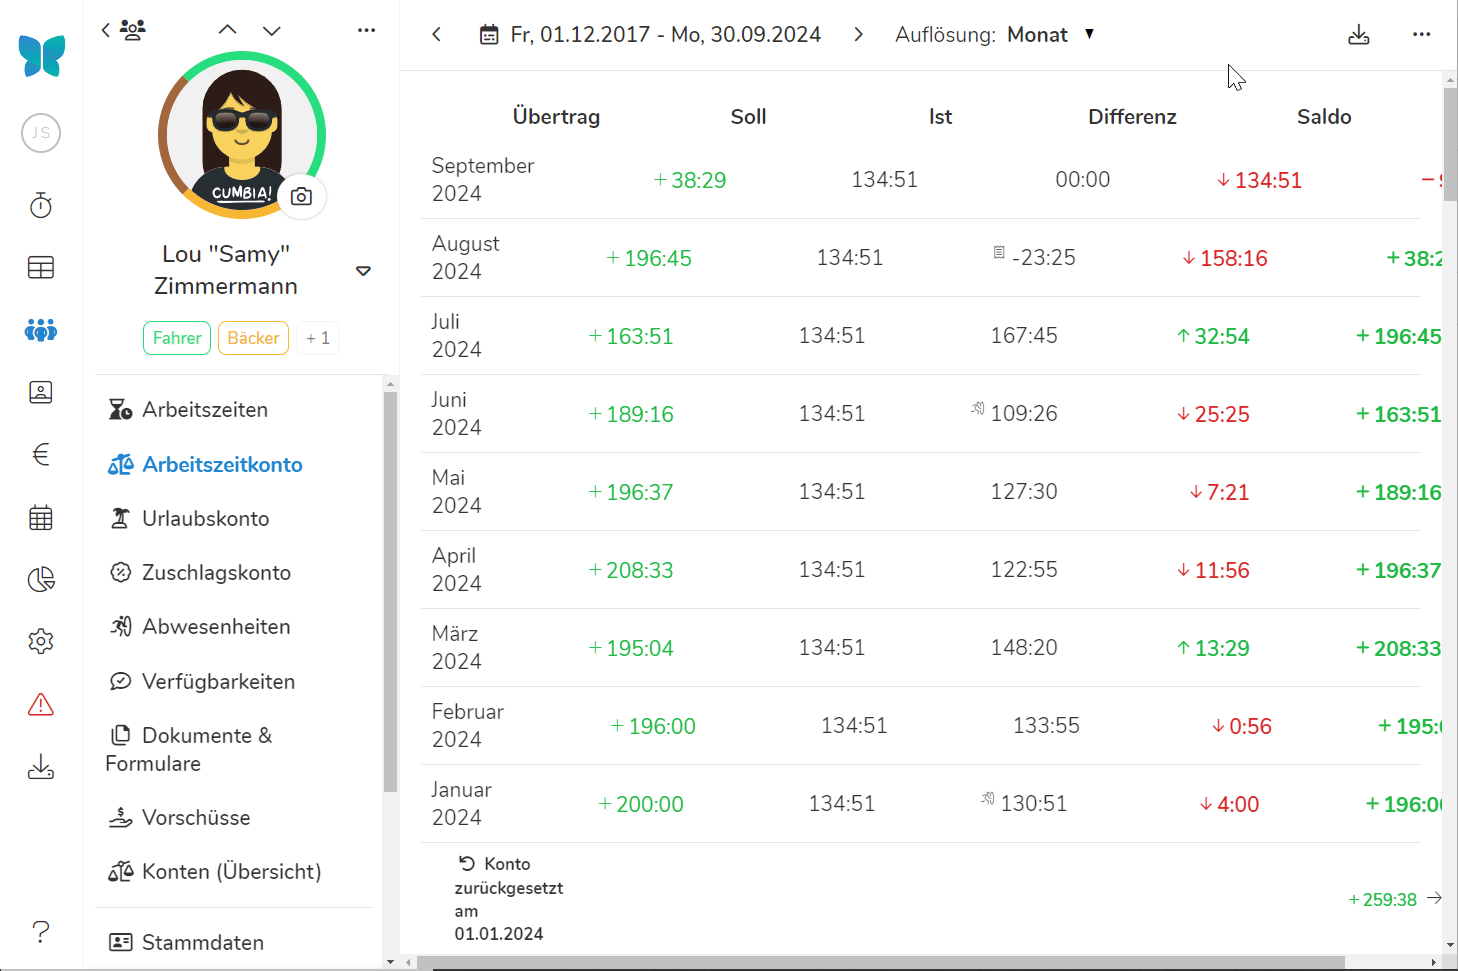1458x971 pixels.
Task: Click the stopwatch time tracking sidebar icon
Action: coord(41,206)
